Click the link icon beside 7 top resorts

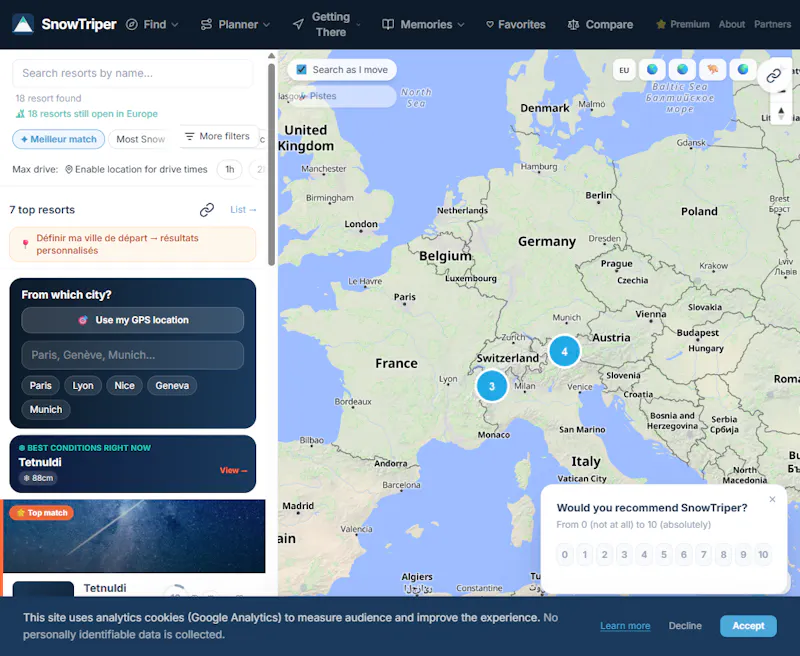[207, 210]
